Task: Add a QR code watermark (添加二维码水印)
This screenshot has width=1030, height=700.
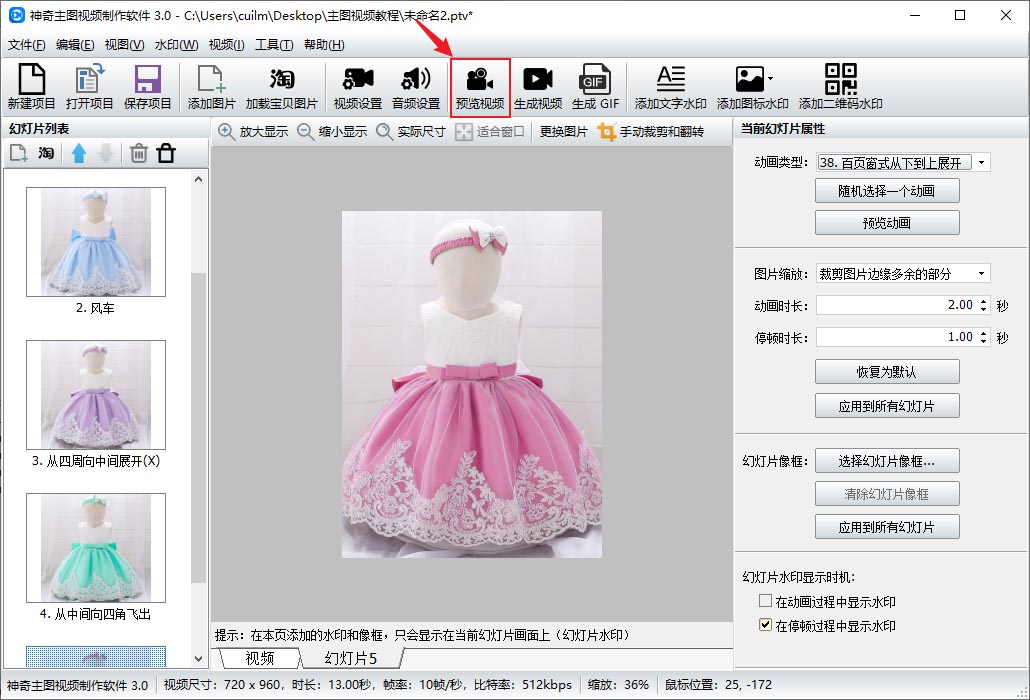Action: [840, 88]
